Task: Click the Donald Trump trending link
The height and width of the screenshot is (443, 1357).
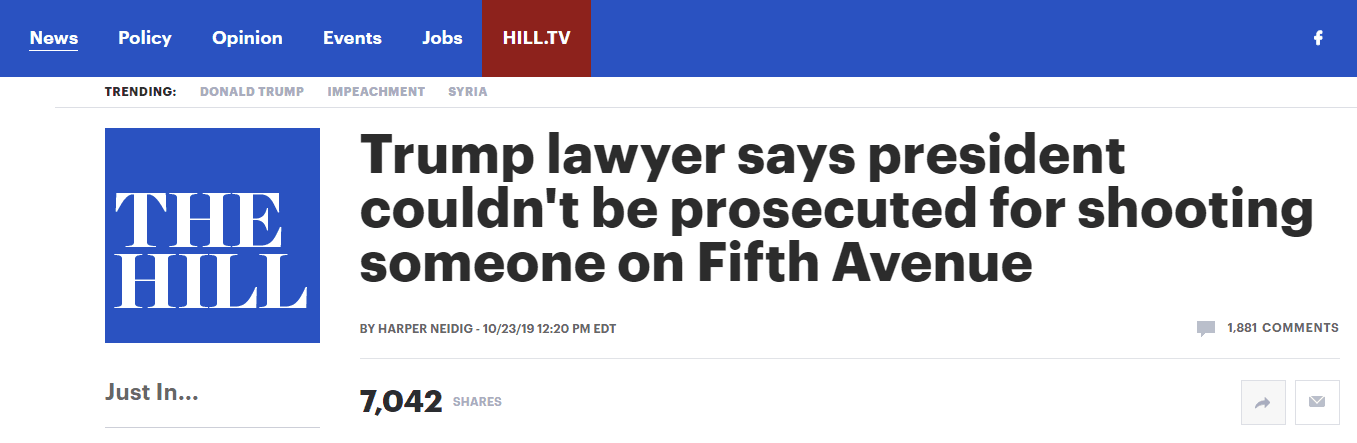Action: (253, 92)
